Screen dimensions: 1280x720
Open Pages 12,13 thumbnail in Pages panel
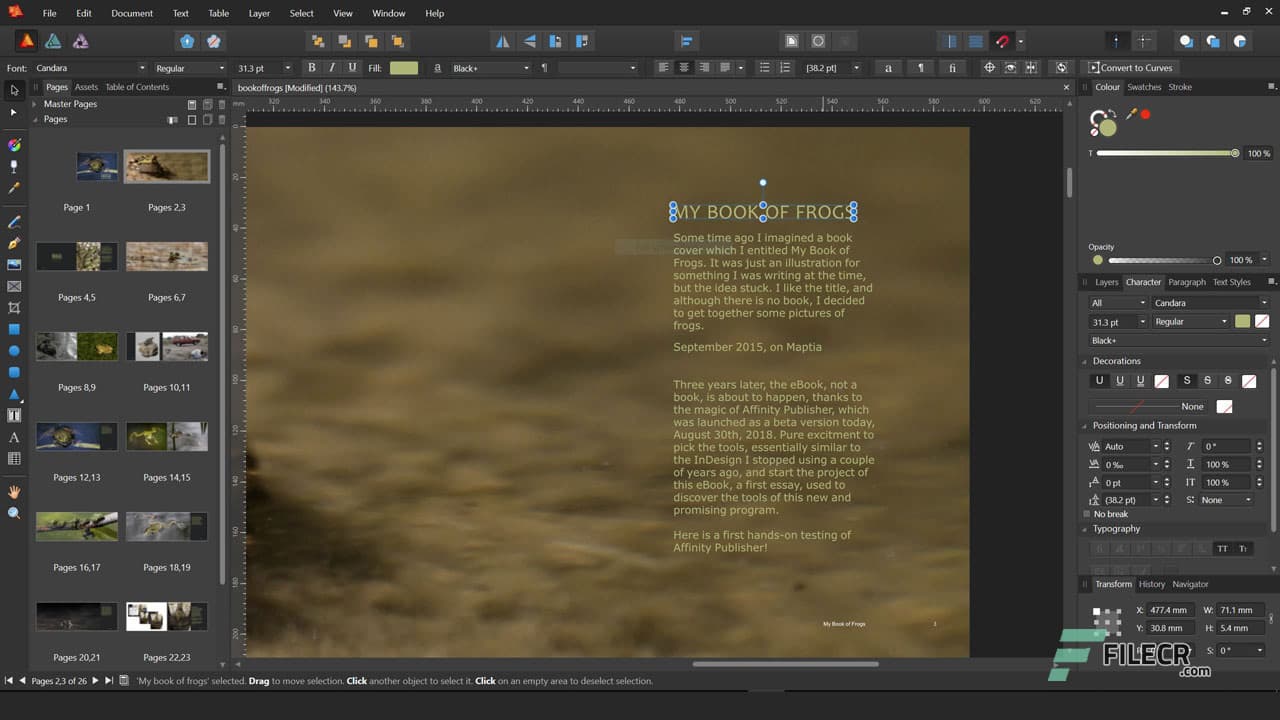[x=77, y=436]
